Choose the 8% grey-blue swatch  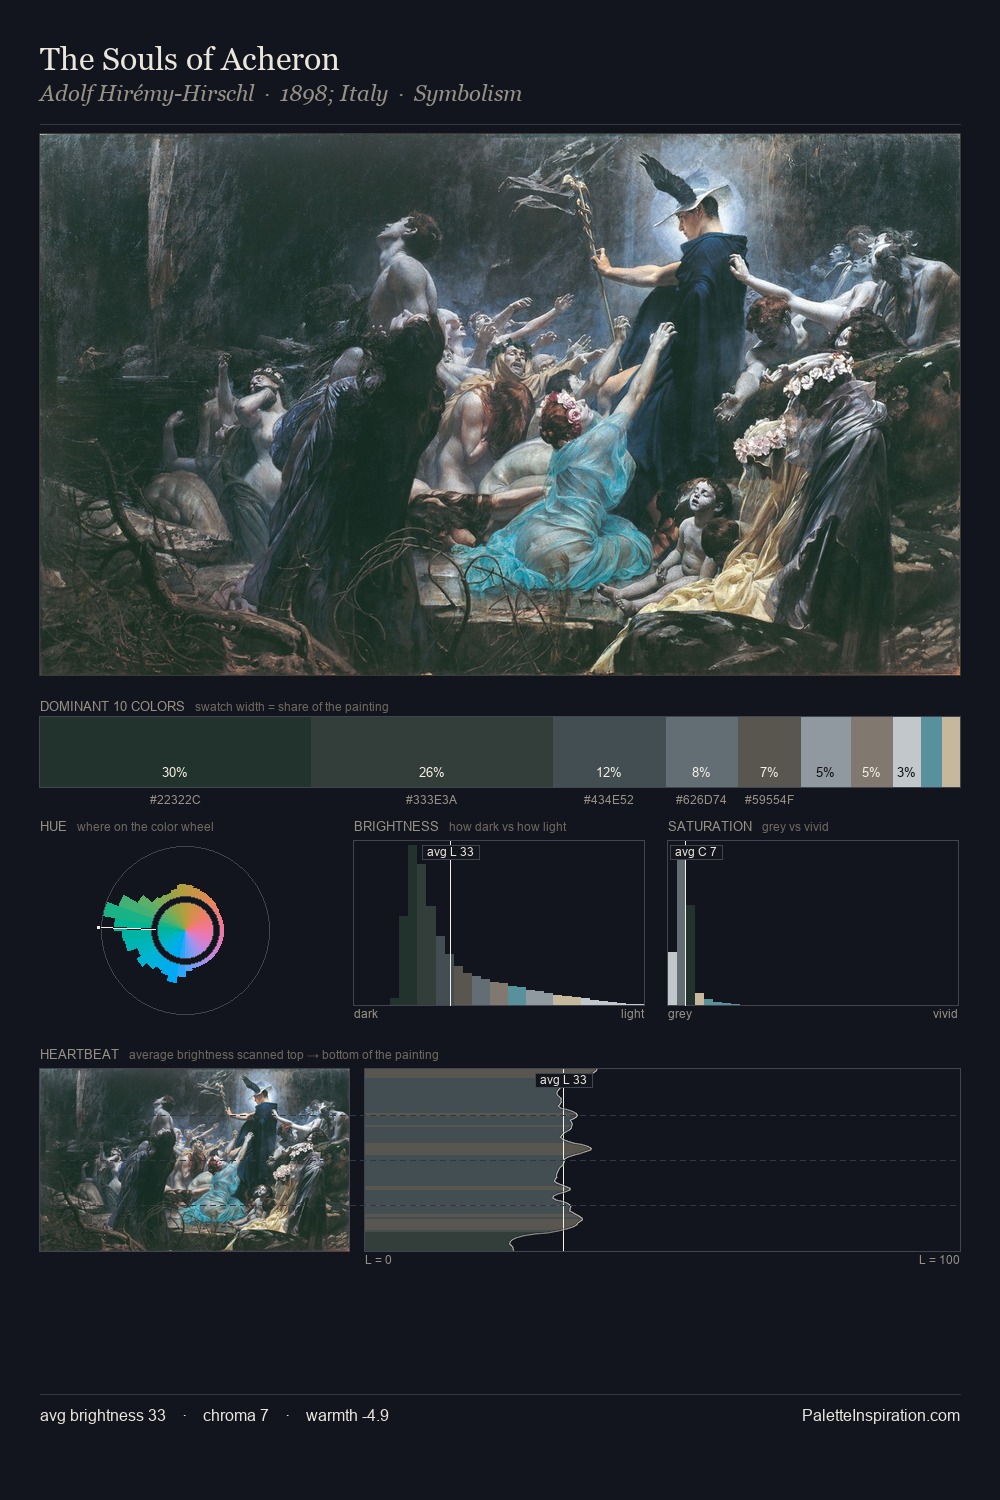(702, 752)
